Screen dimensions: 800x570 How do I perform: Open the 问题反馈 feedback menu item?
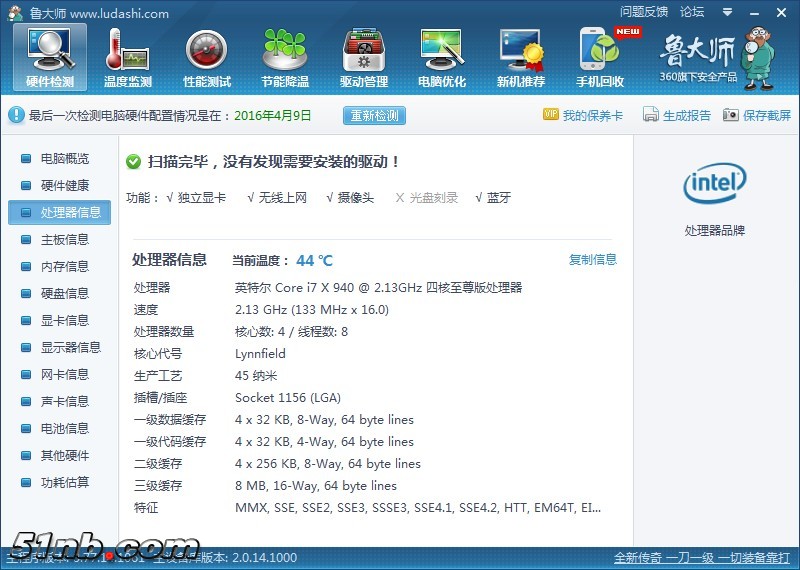click(x=644, y=12)
